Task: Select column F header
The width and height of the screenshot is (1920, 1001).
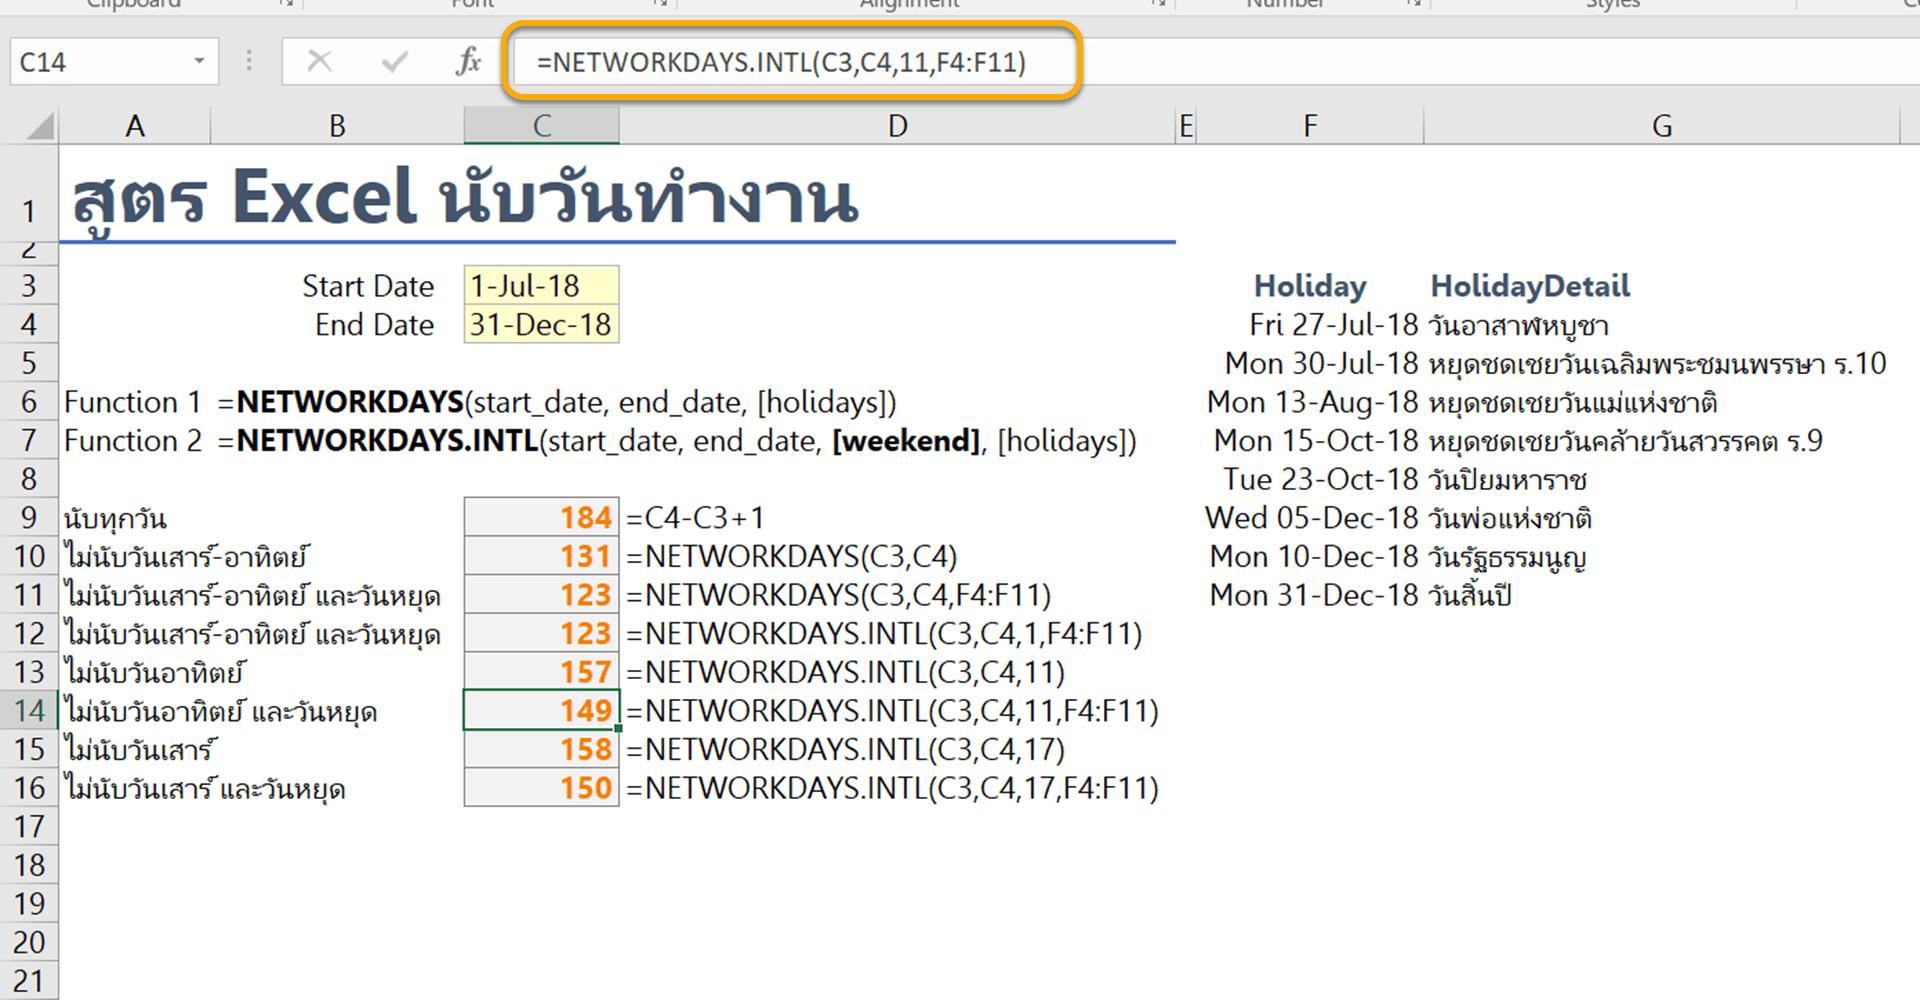Action: (x=1310, y=126)
